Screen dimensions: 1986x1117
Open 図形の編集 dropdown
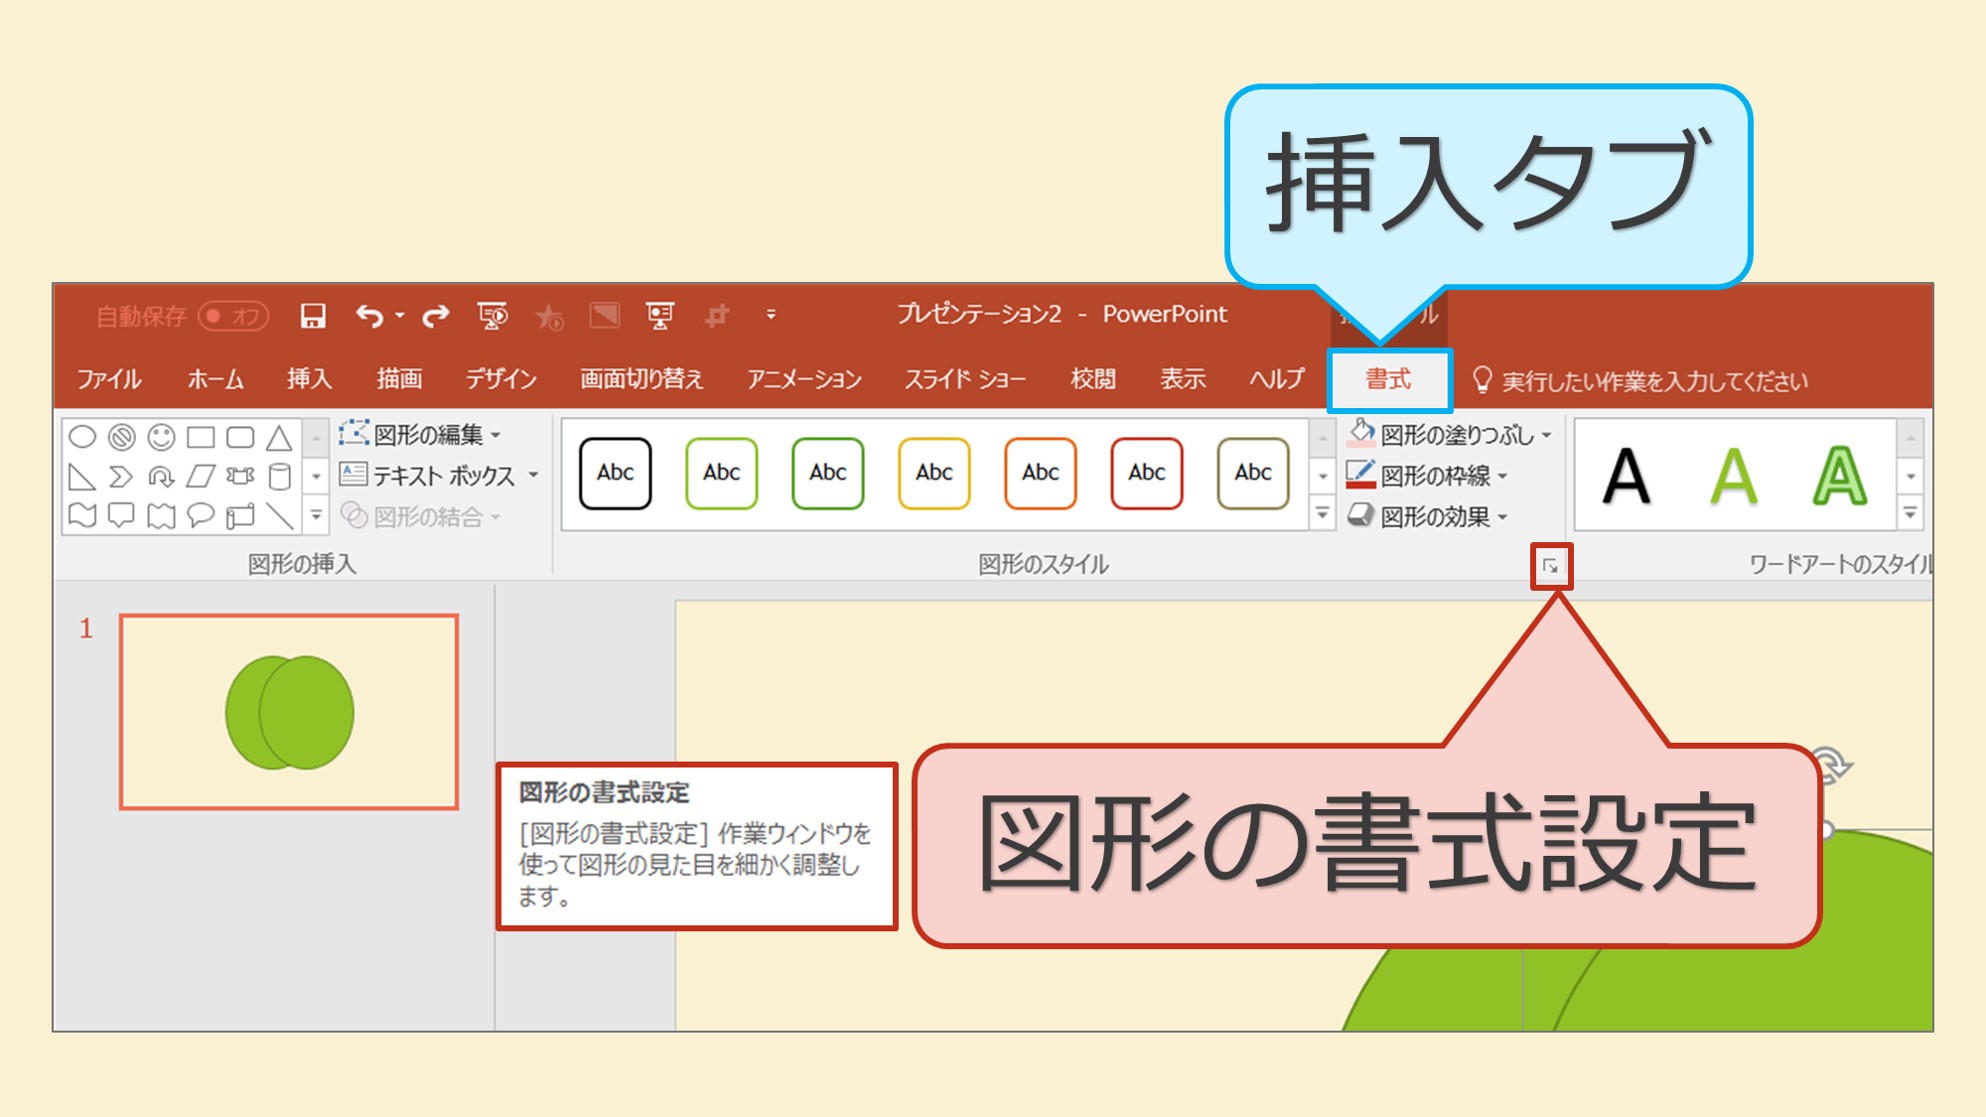click(x=421, y=435)
